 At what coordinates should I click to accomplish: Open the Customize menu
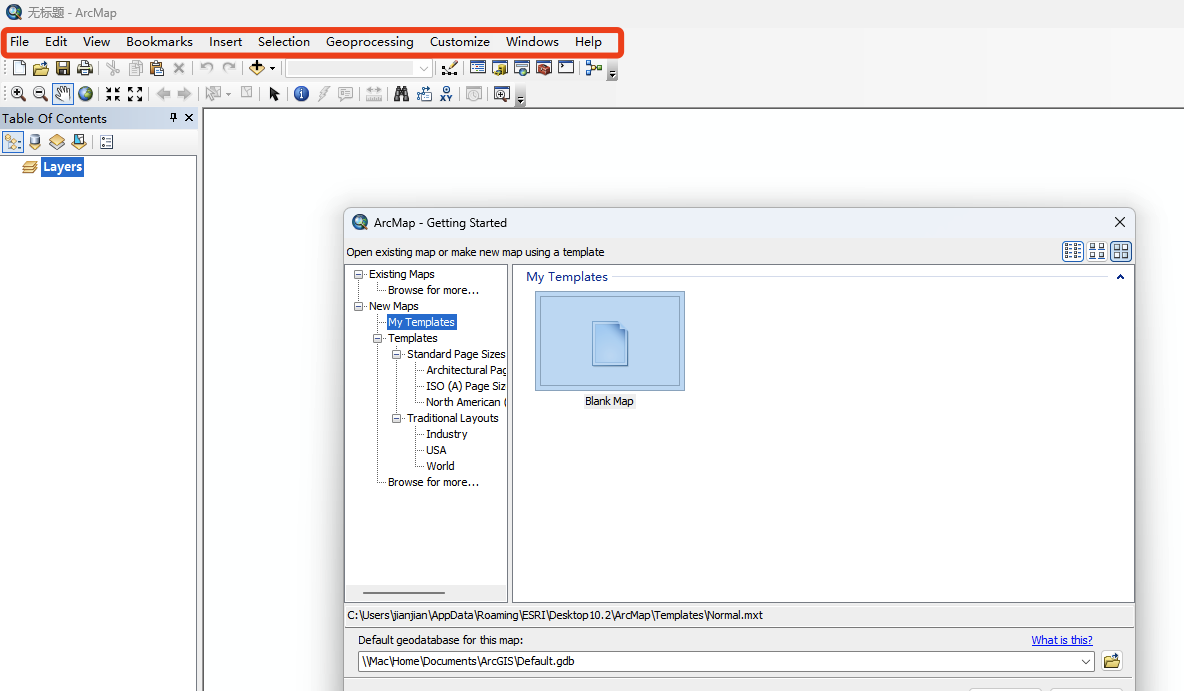click(x=460, y=42)
